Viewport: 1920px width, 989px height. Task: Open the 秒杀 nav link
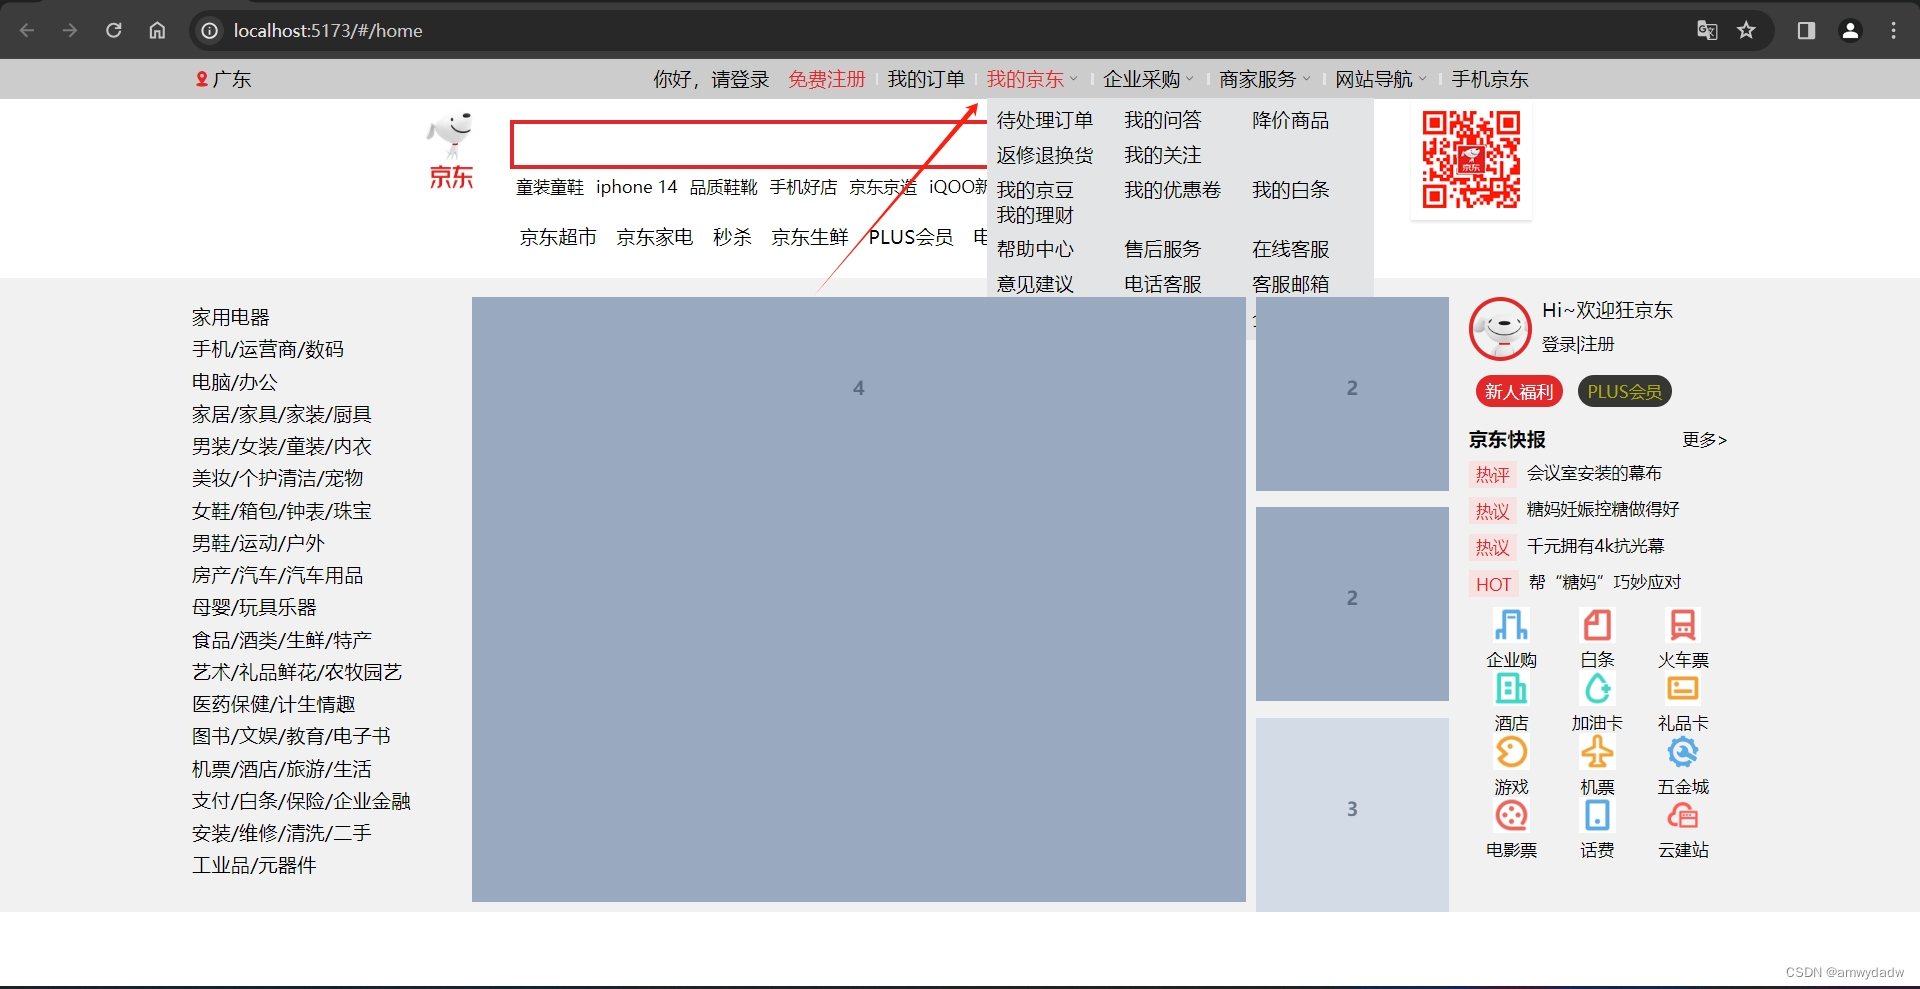732,237
